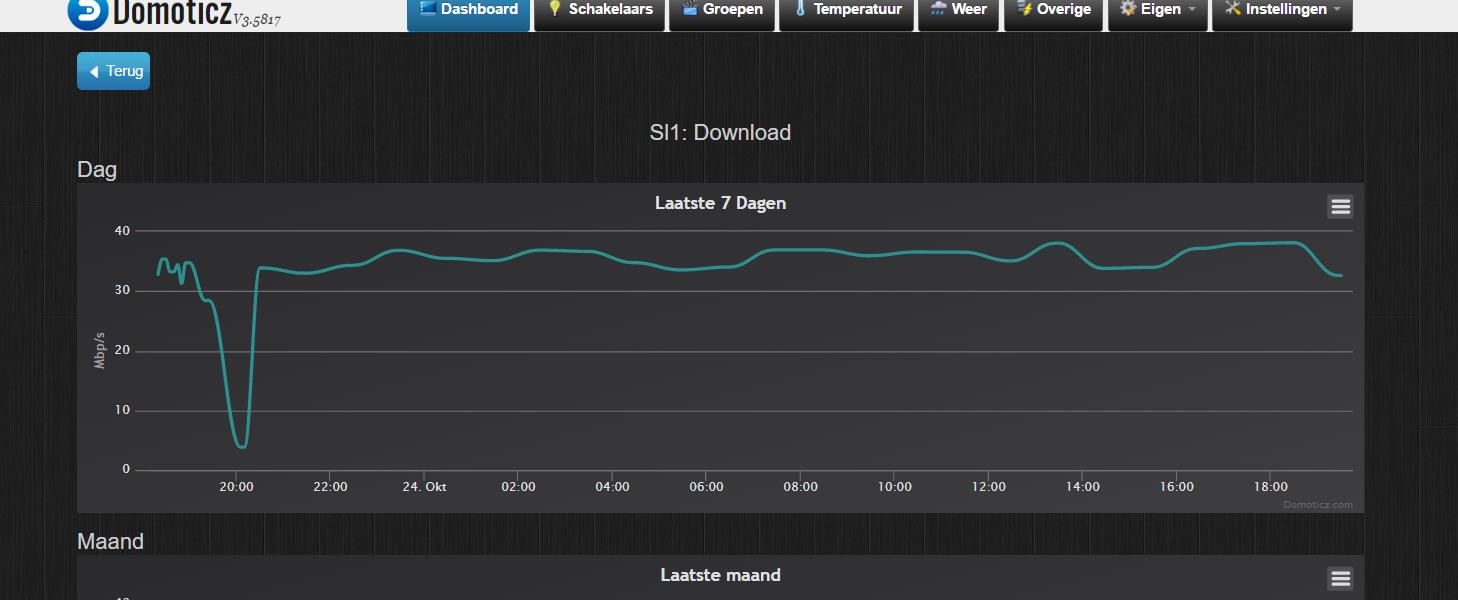The height and width of the screenshot is (600, 1458).
Task: Click the V3.5817 version label
Action: tap(256, 18)
